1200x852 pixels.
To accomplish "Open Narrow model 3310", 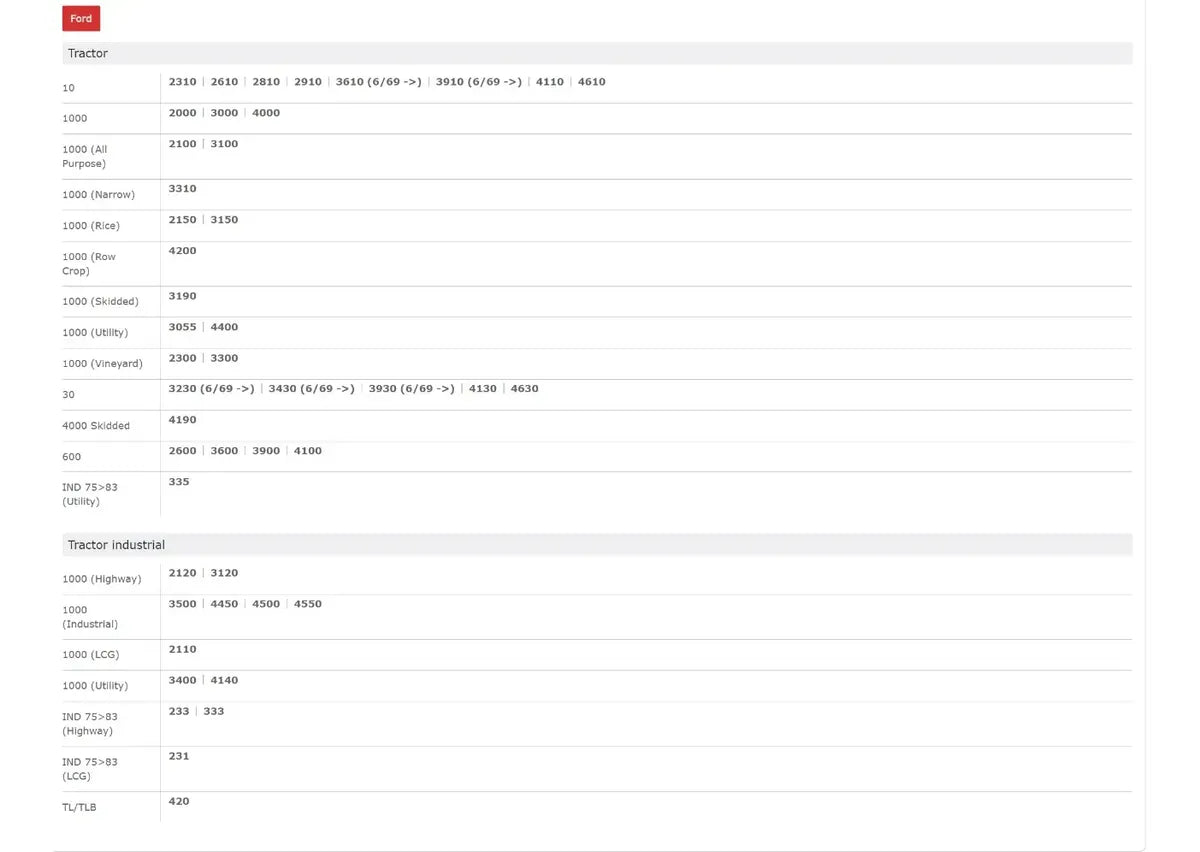I will [x=183, y=189].
